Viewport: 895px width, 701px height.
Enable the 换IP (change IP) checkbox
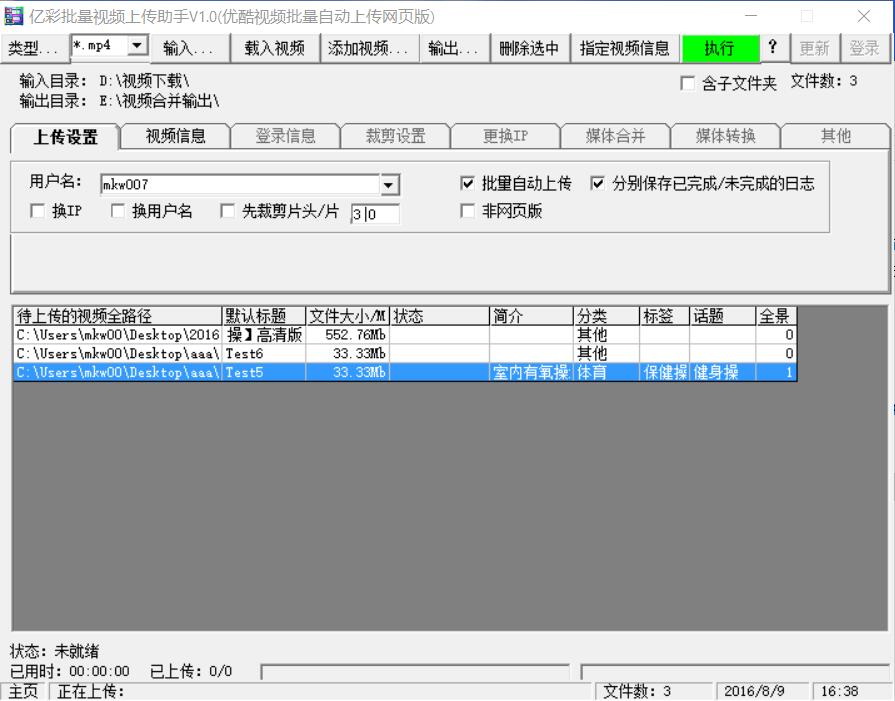coord(37,210)
